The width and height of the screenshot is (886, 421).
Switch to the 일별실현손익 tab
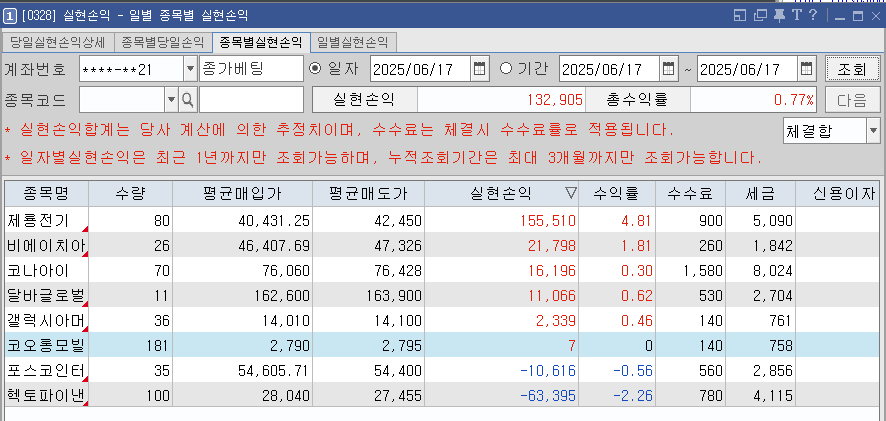click(353, 42)
